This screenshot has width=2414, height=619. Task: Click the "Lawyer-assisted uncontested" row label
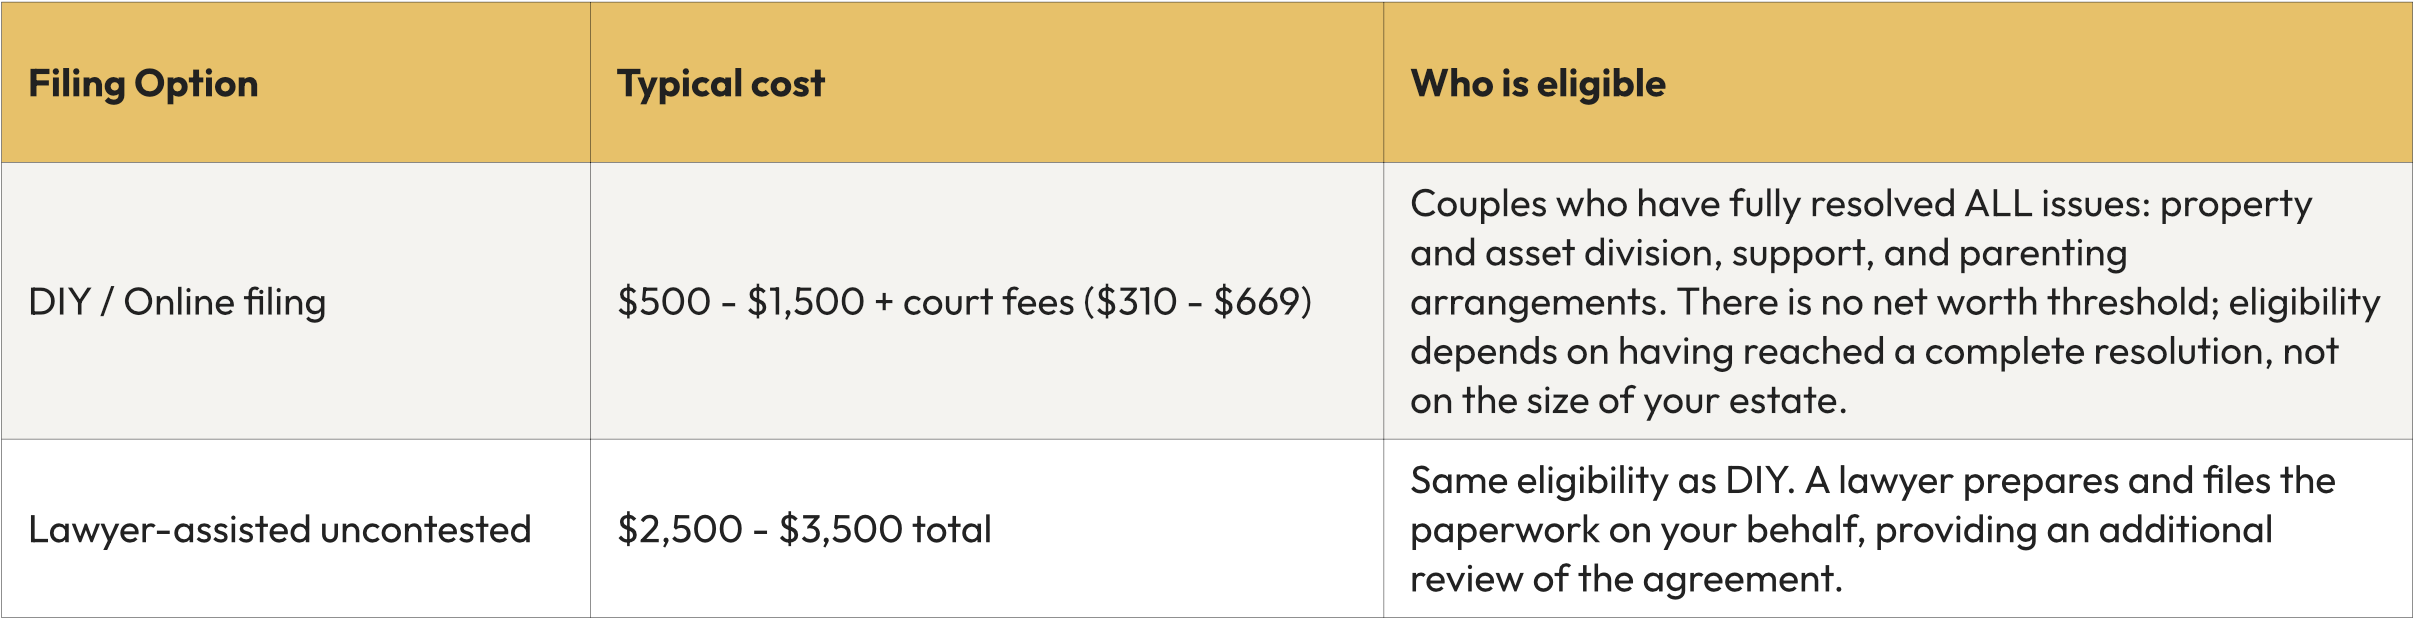pyautogui.click(x=279, y=530)
